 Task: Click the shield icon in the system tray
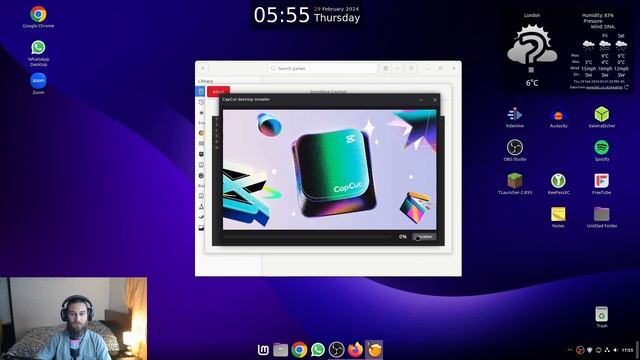click(x=589, y=350)
